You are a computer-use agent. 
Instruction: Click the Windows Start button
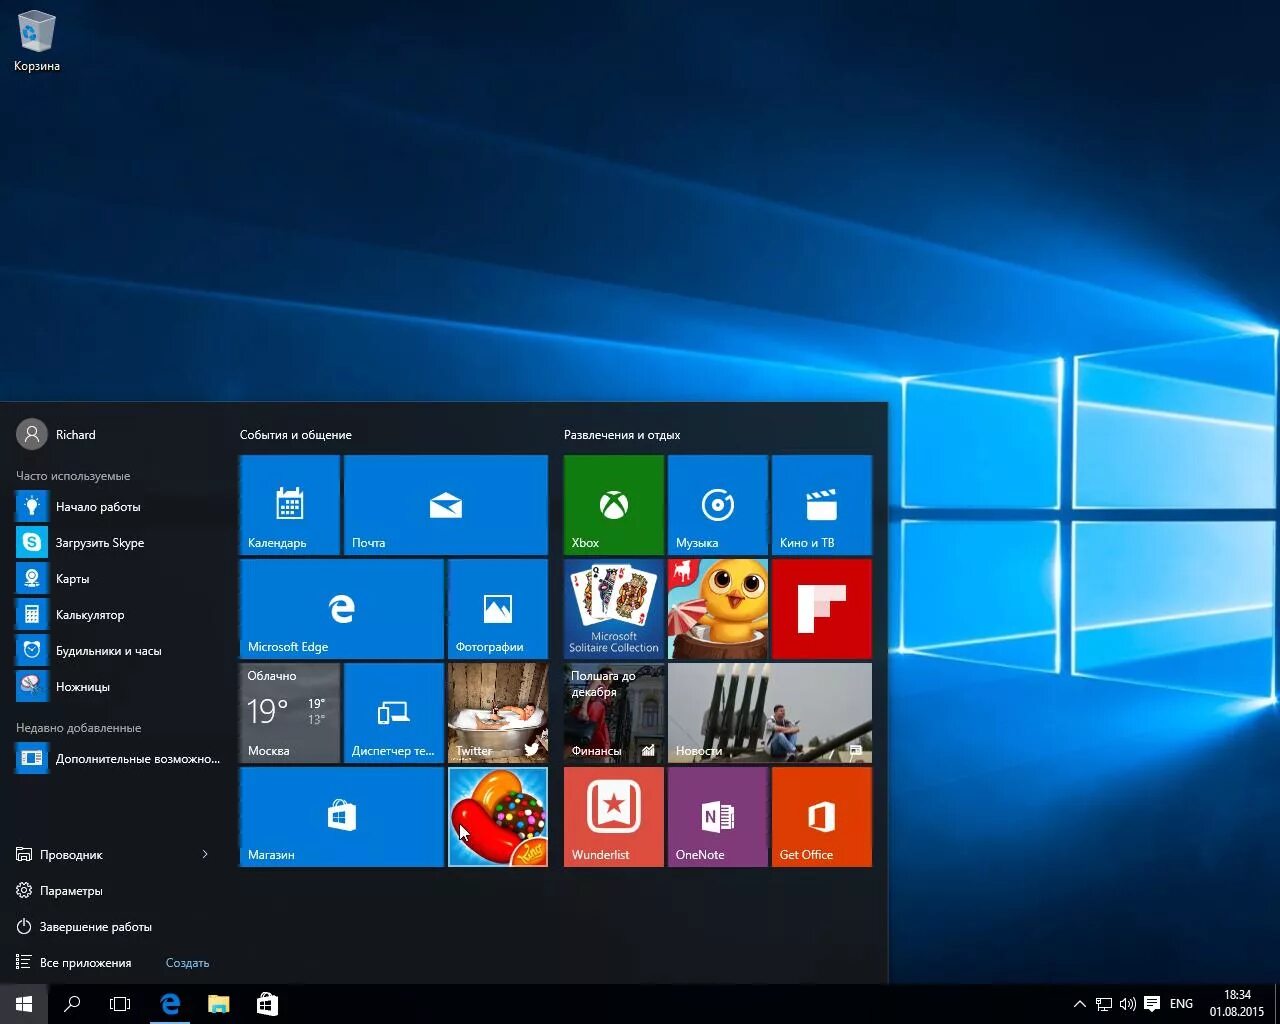(24, 1004)
